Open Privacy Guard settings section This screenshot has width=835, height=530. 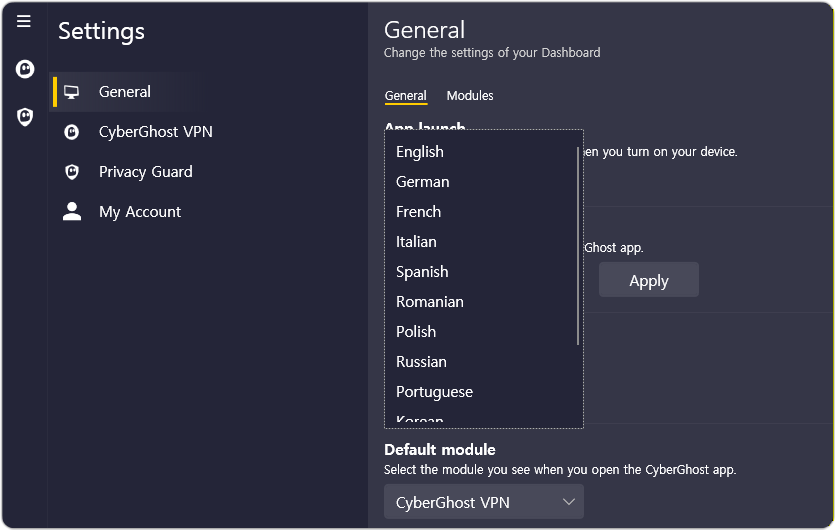click(208, 172)
